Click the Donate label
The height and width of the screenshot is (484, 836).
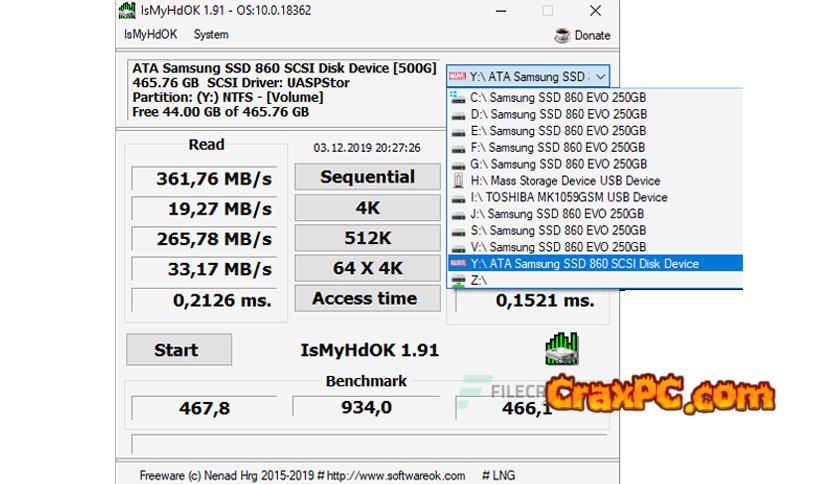[x=592, y=36]
